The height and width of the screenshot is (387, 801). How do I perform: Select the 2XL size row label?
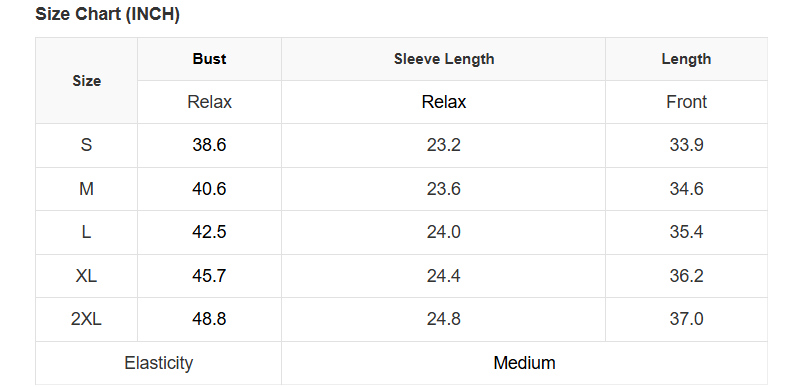pos(86,319)
